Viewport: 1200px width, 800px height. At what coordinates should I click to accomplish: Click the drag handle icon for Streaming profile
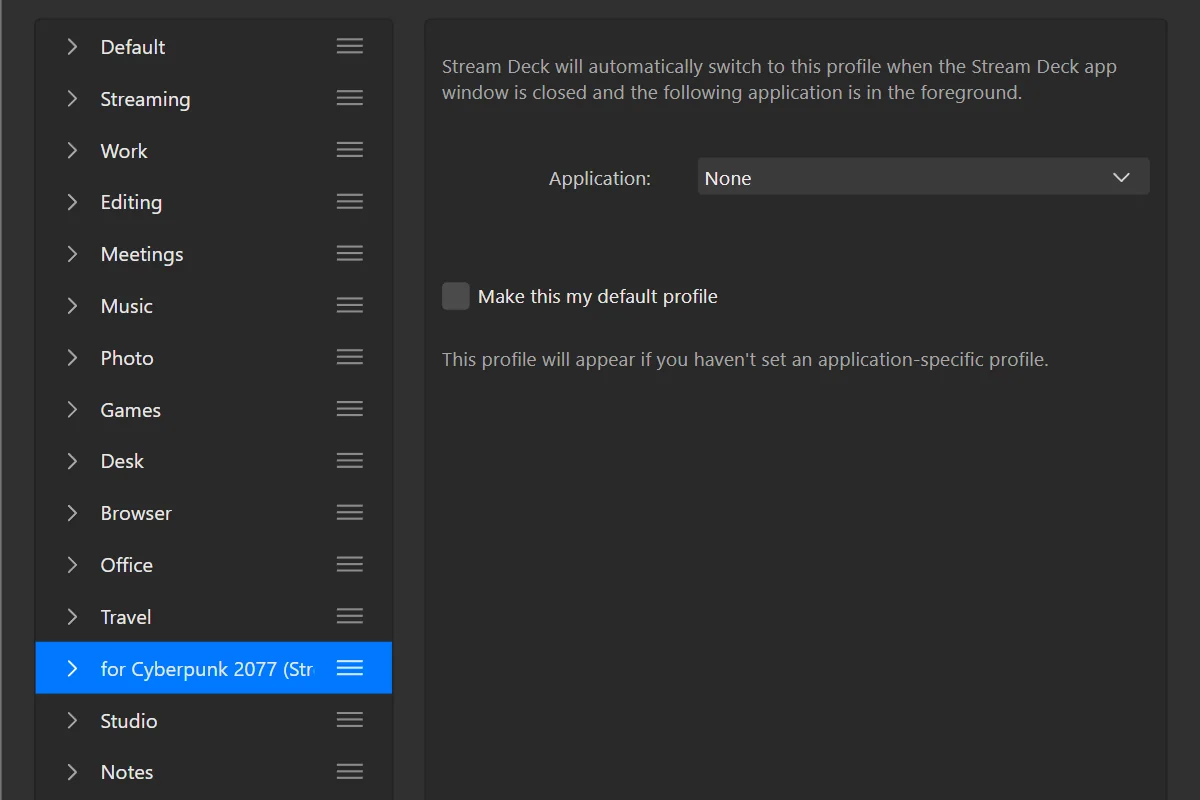click(349, 98)
